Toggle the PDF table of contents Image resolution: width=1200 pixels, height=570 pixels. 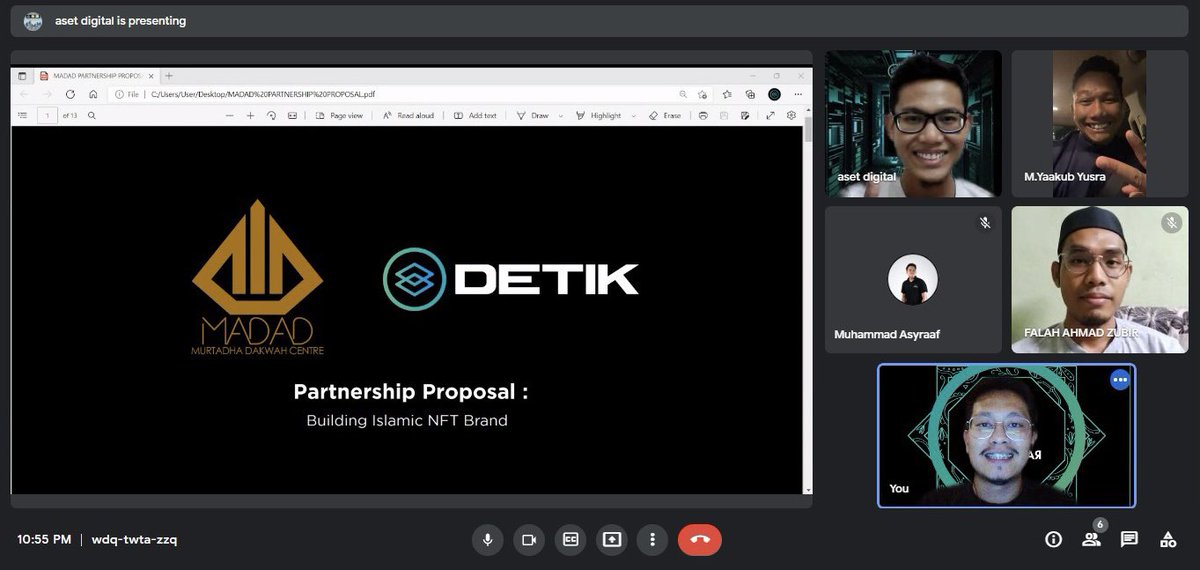22,115
